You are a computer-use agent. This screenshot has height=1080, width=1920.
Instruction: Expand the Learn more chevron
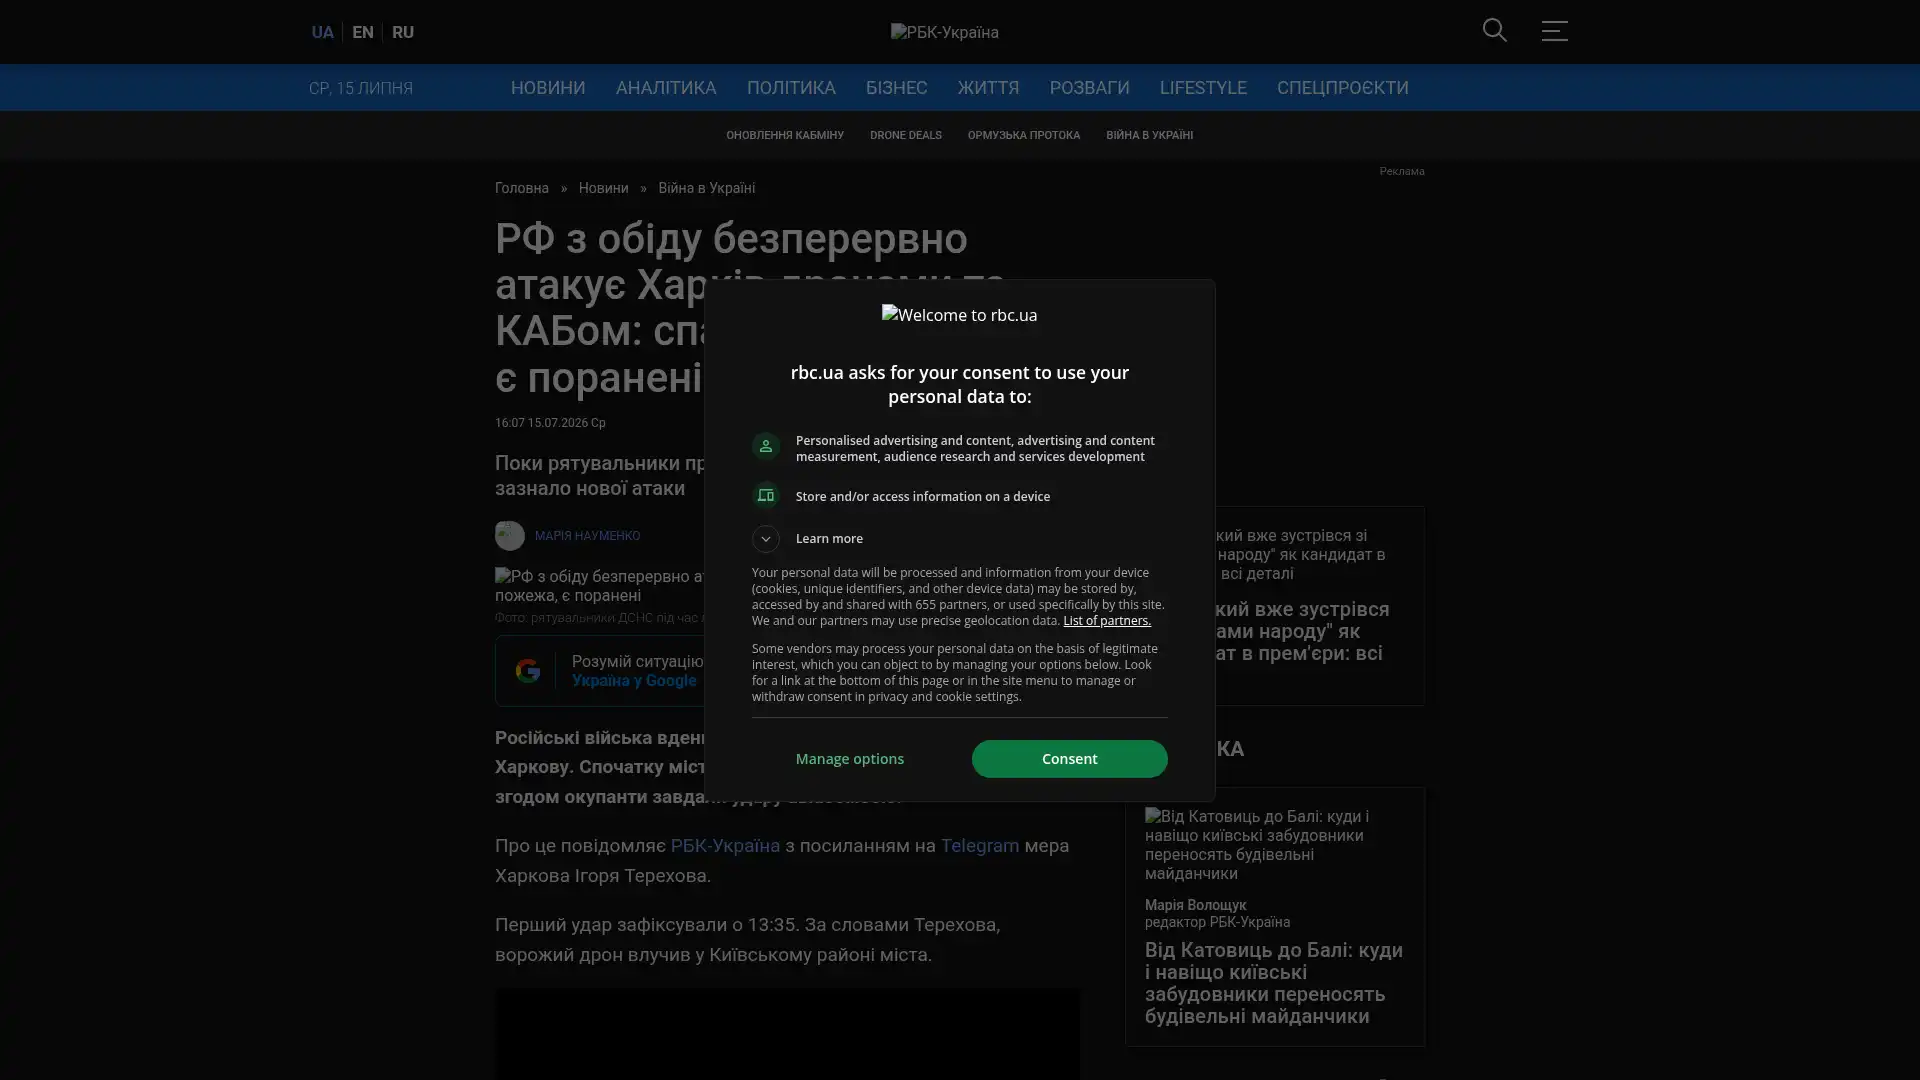pyautogui.click(x=765, y=539)
